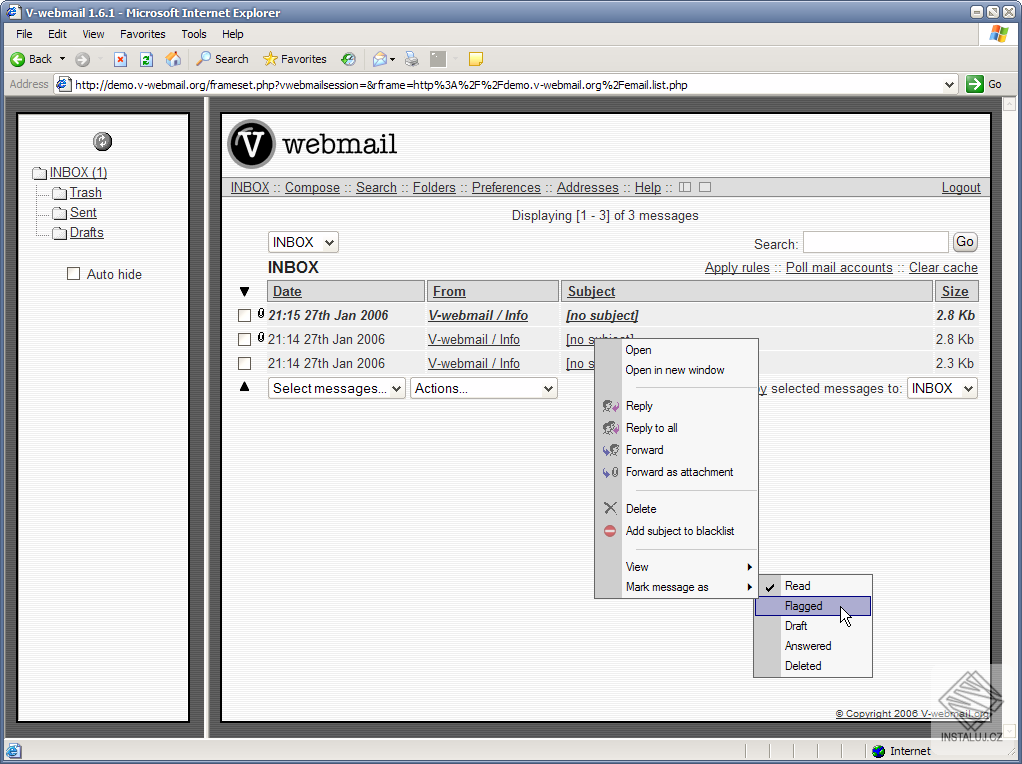Open the Select messages dropdown
The image size is (1022, 764).
click(x=336, y=389)
